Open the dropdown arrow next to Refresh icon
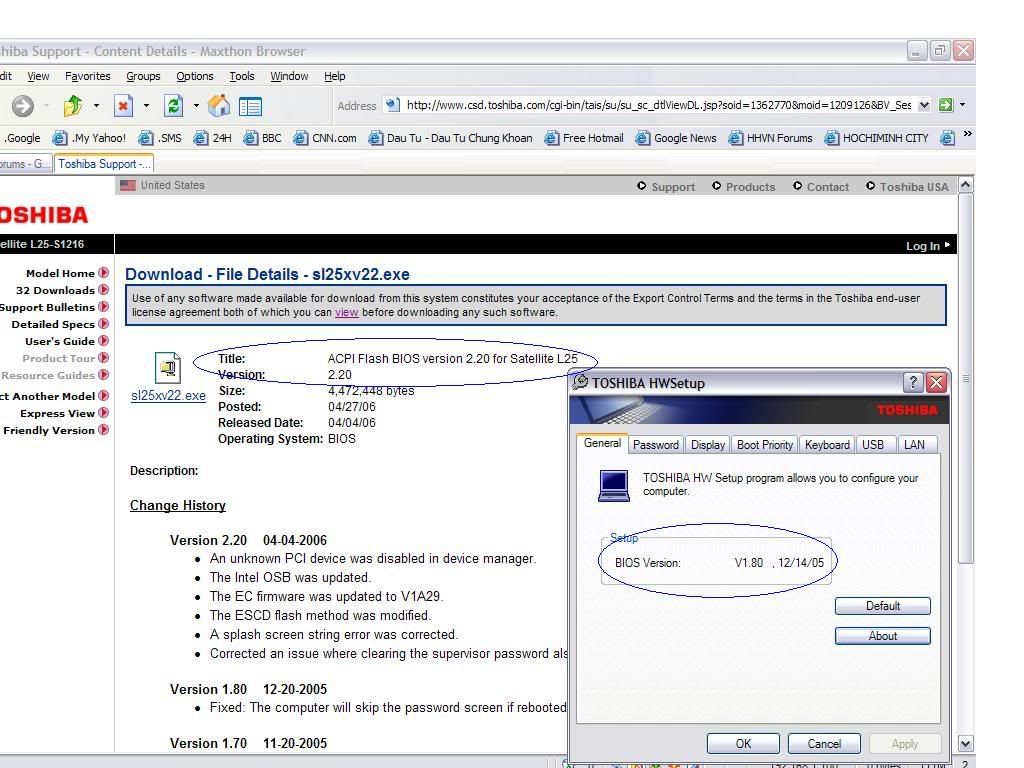Screen dimensions: 1024x768 196,106
